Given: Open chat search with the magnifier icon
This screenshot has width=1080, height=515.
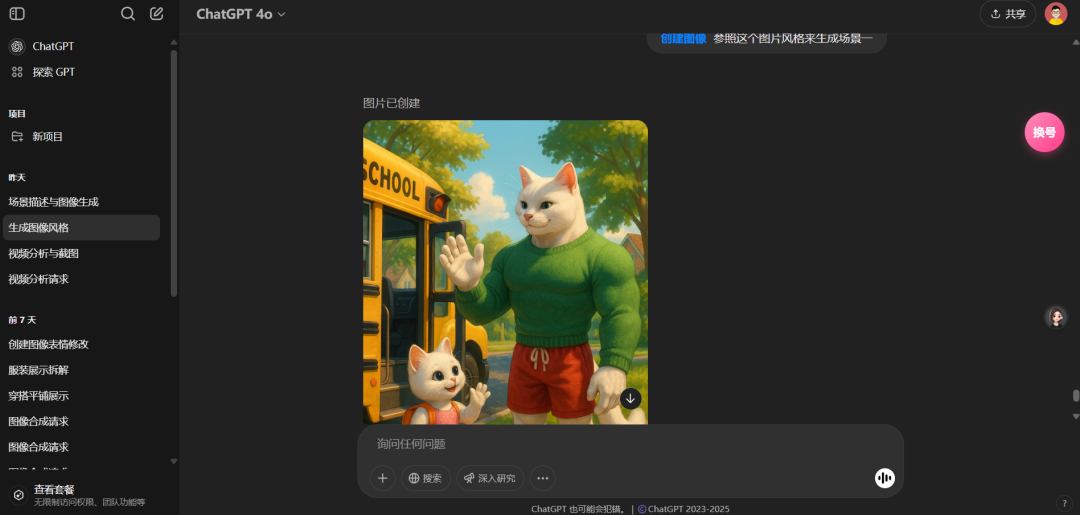Looking at the screenshot, I should [127, 14].
